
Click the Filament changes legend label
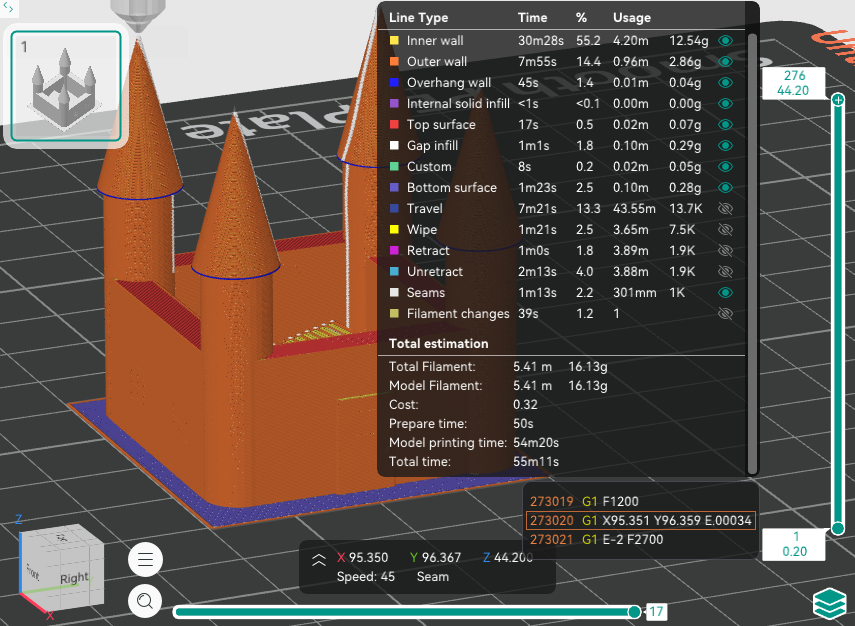pos(457,314)
